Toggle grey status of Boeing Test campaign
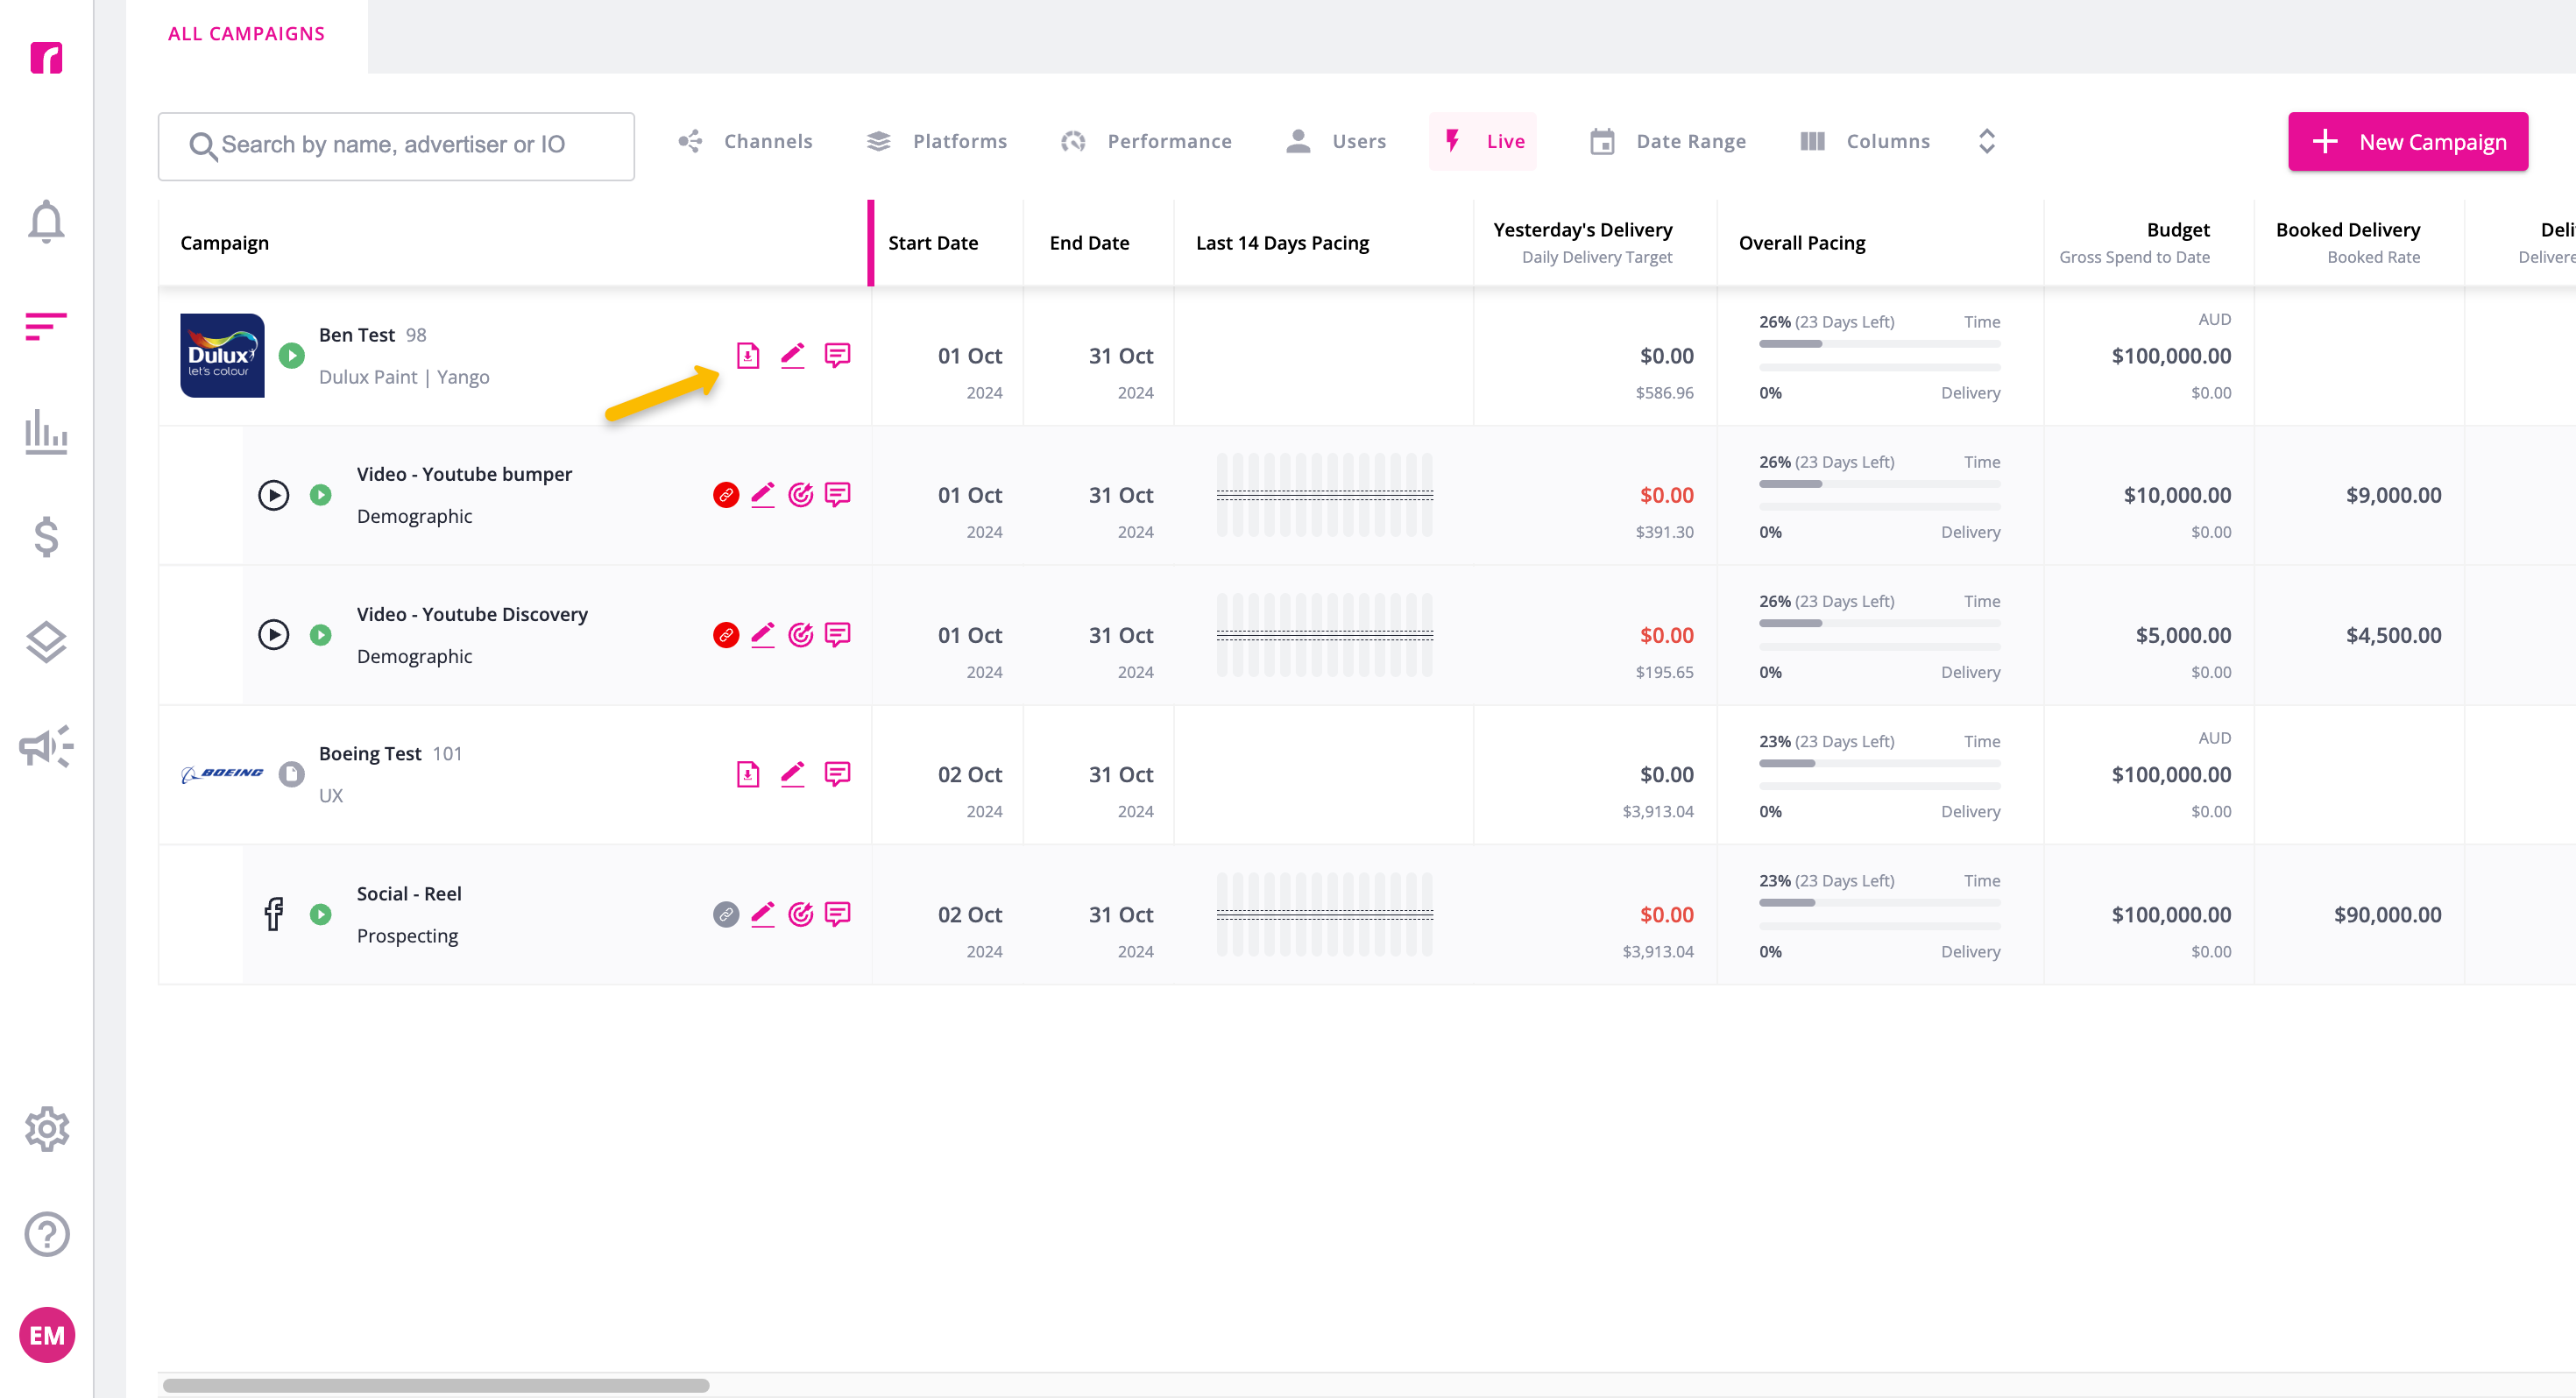 click(x=291, y=774)
